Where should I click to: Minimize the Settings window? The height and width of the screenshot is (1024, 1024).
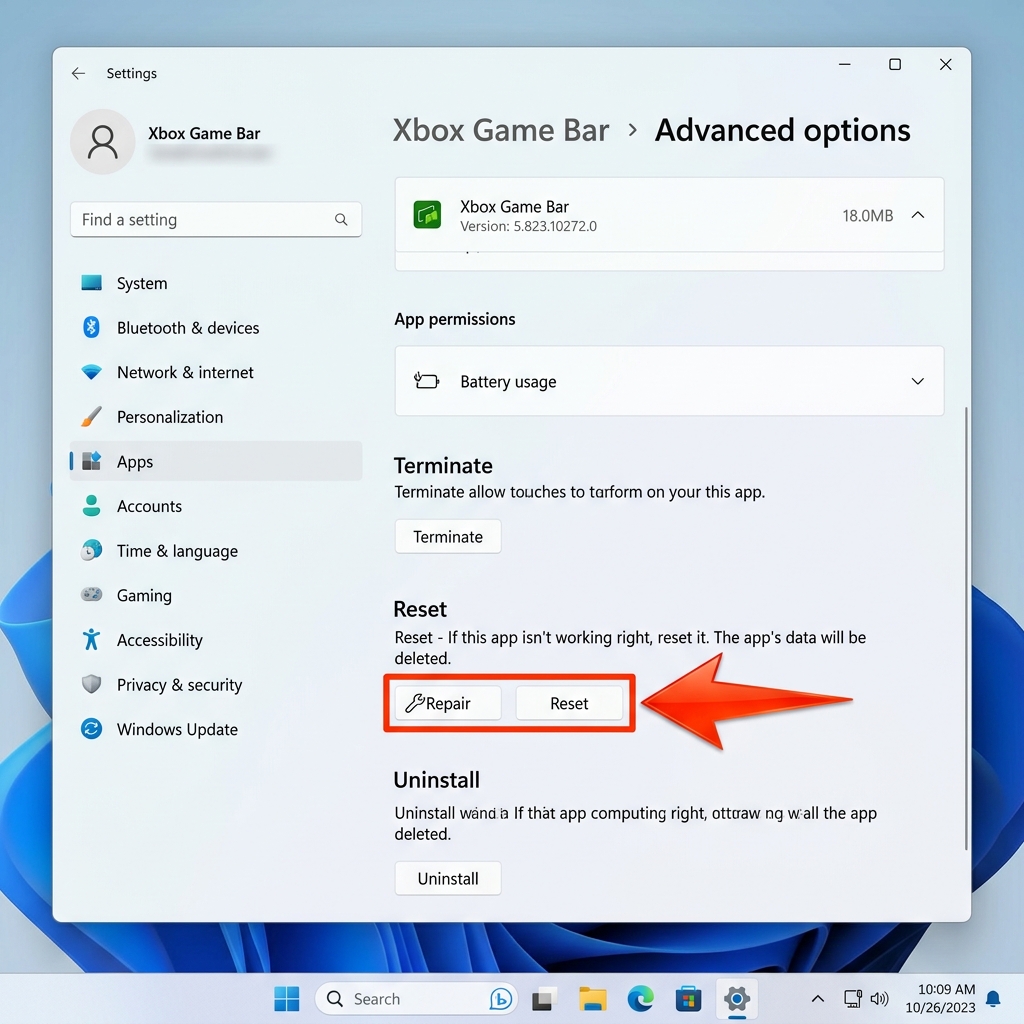click(x=844, y=64)
